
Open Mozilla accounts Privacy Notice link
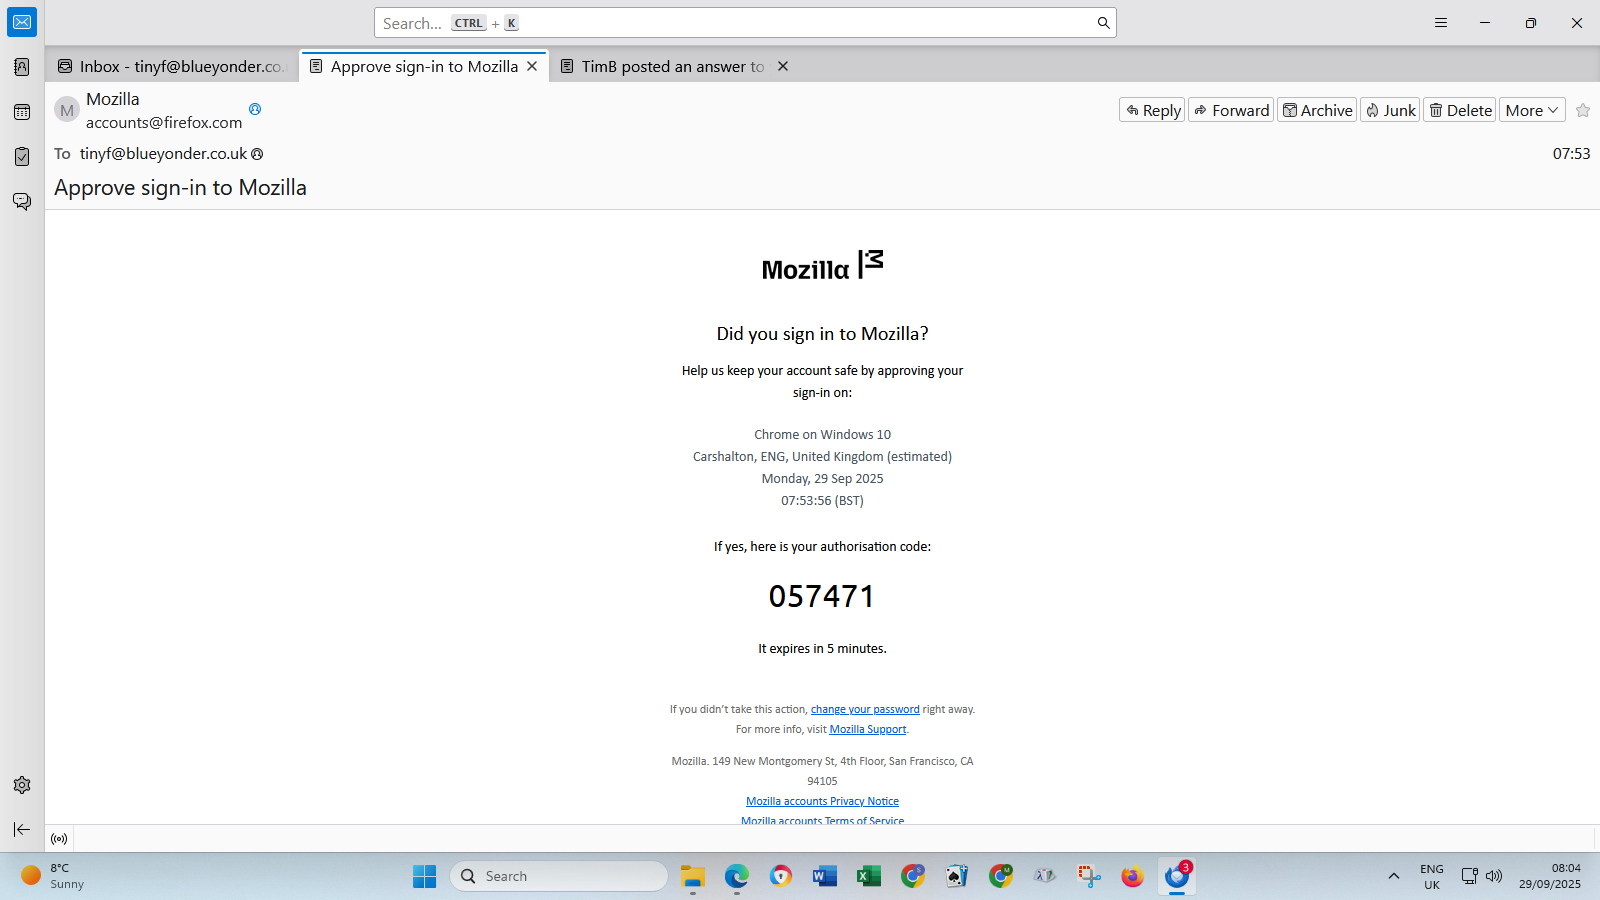pos(822,801)
